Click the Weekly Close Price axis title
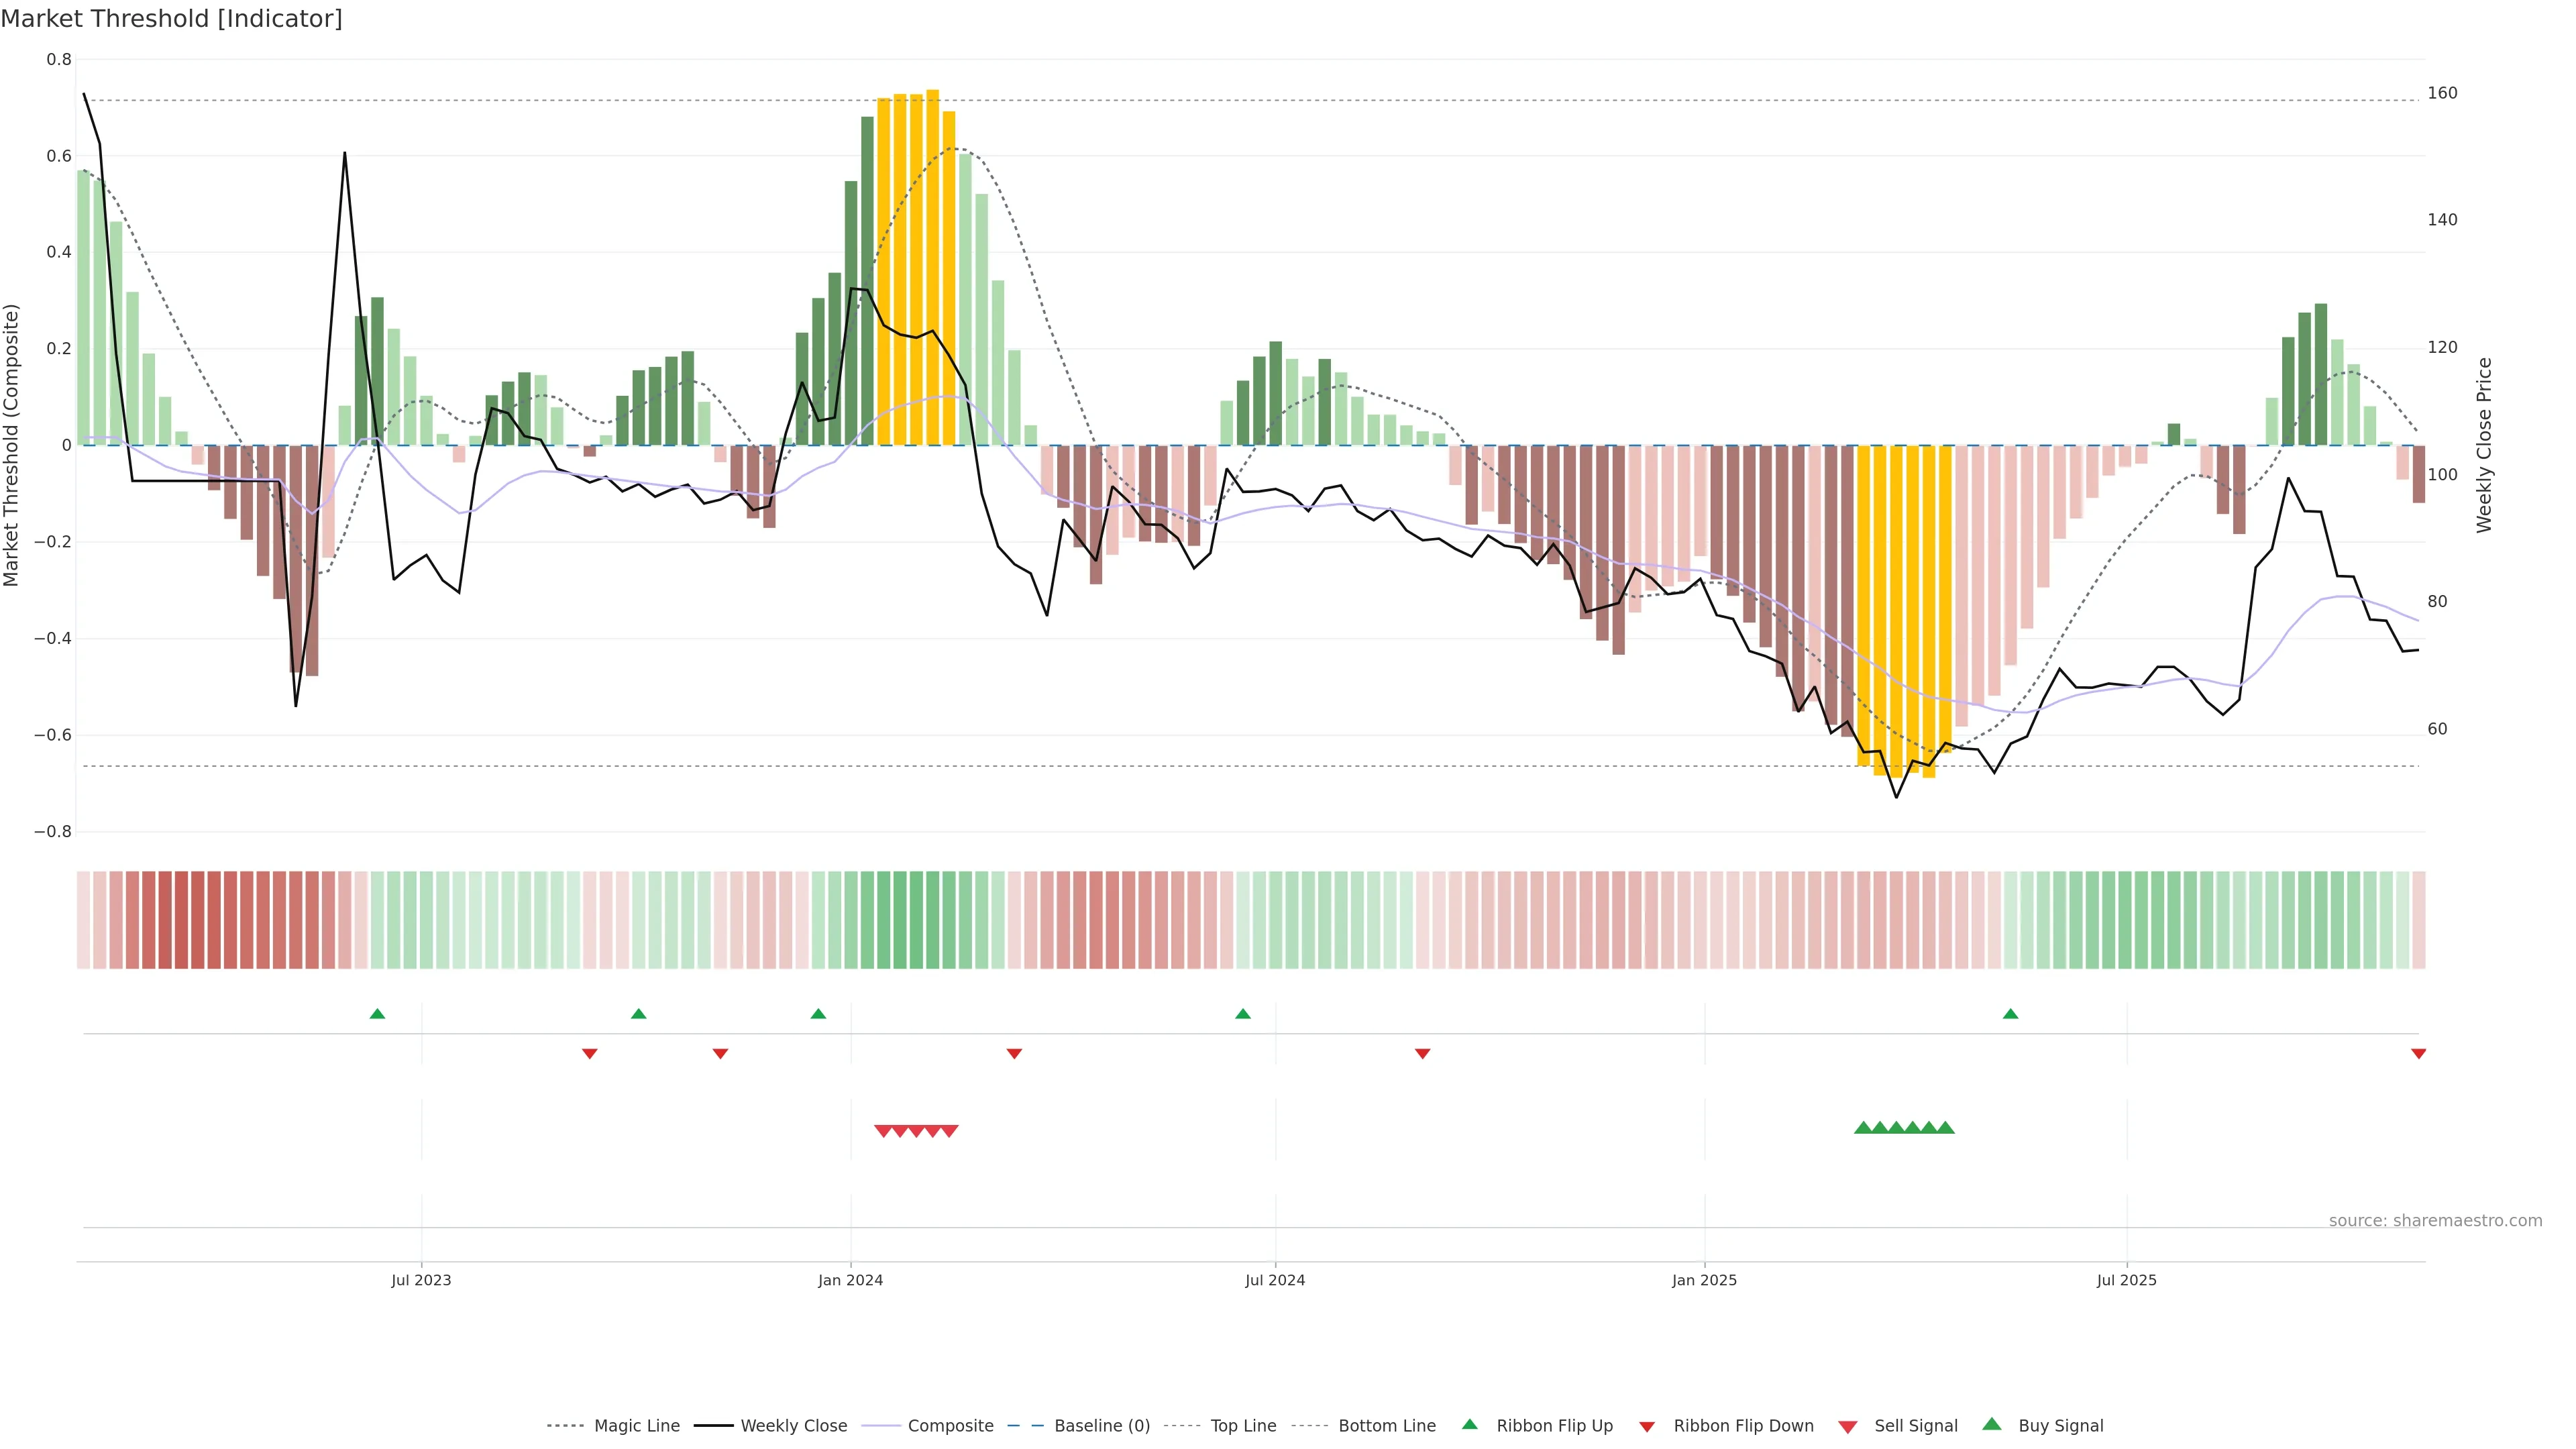 click(x=2484, y=445)
